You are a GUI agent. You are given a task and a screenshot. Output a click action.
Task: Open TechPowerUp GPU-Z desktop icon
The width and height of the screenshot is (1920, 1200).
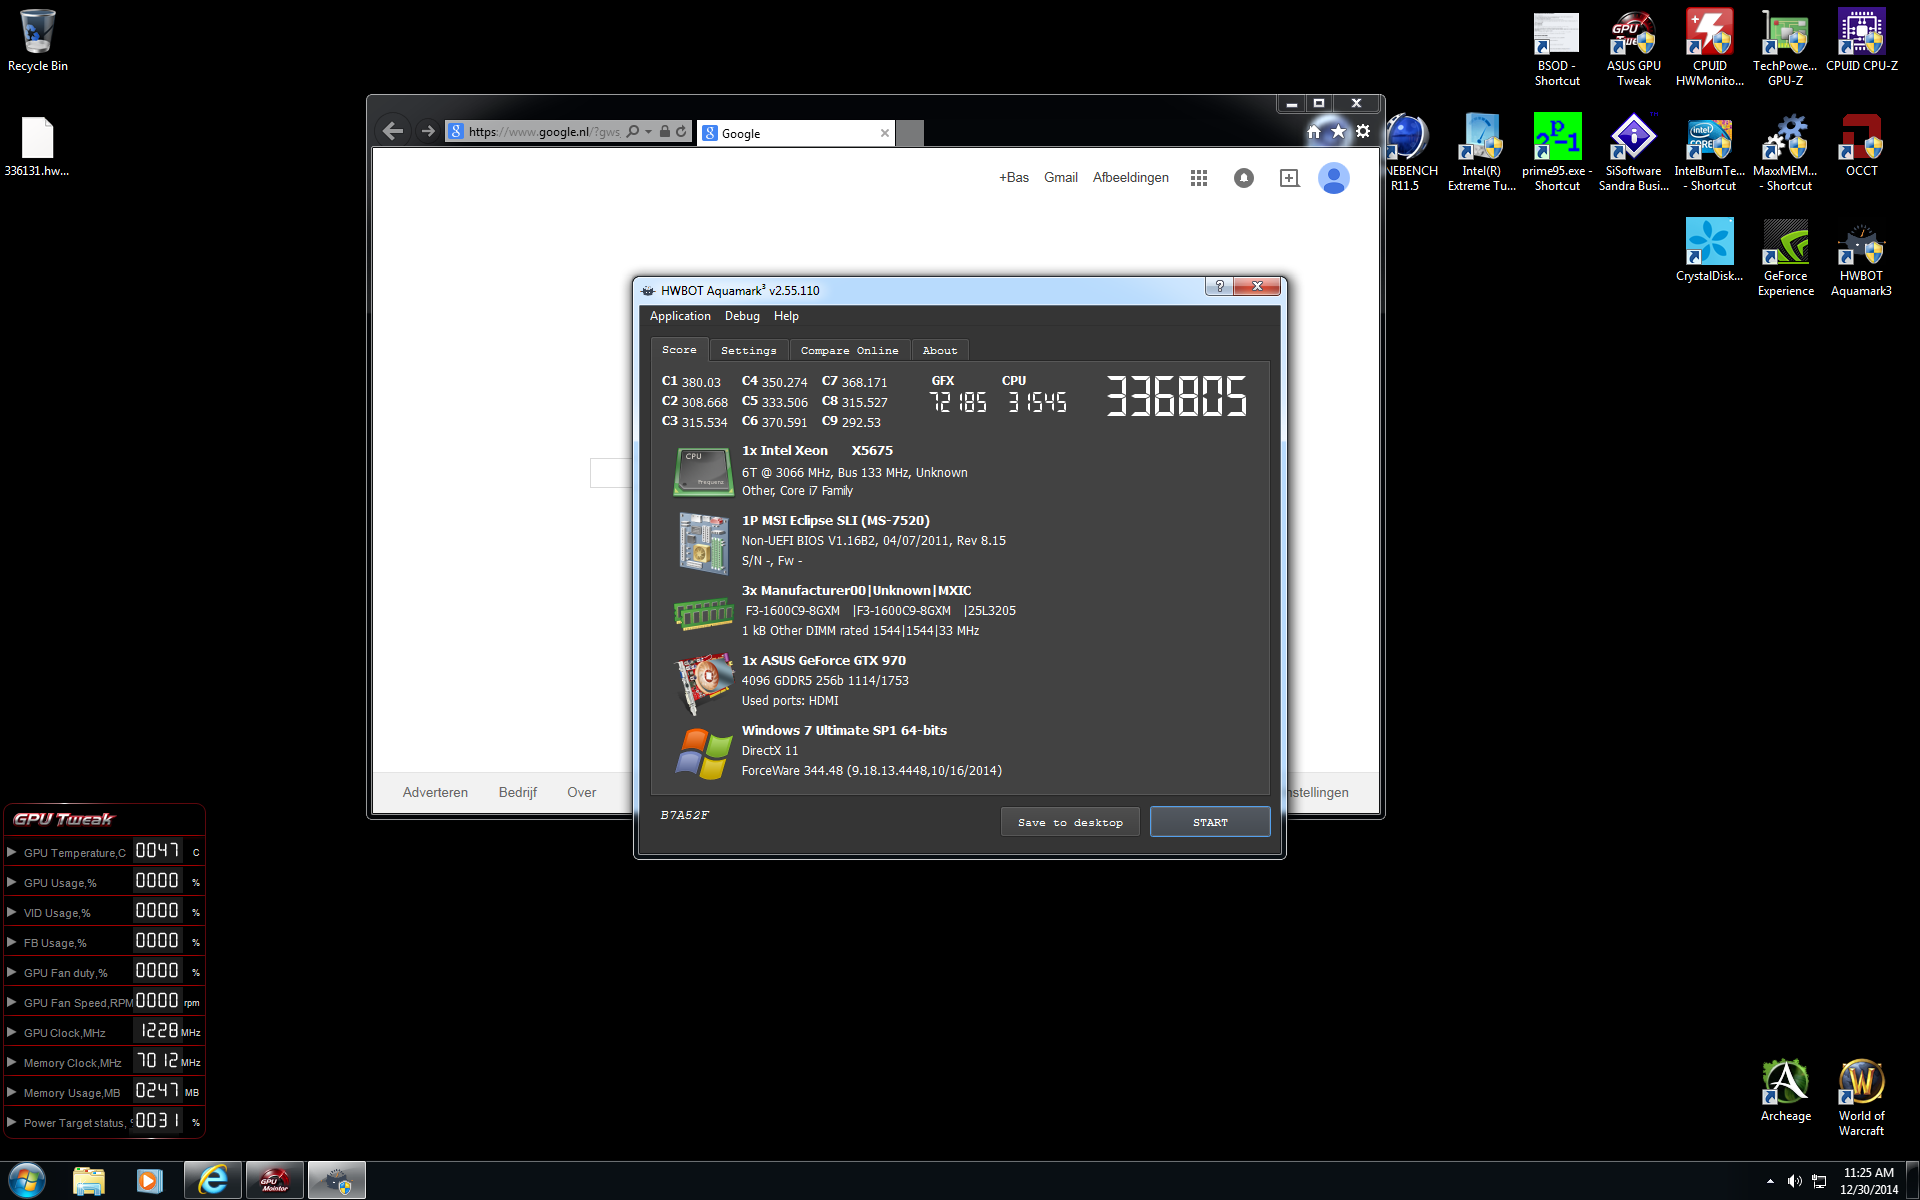point(1785,48)
